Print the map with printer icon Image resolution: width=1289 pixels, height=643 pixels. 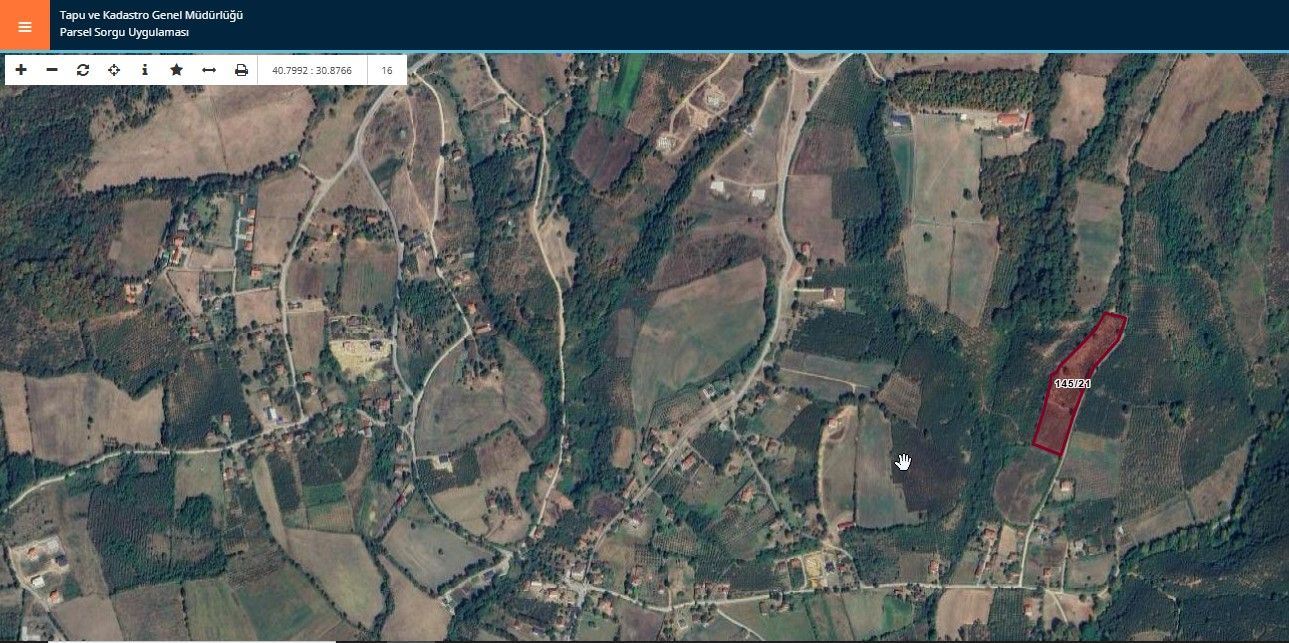click(241, 70)
